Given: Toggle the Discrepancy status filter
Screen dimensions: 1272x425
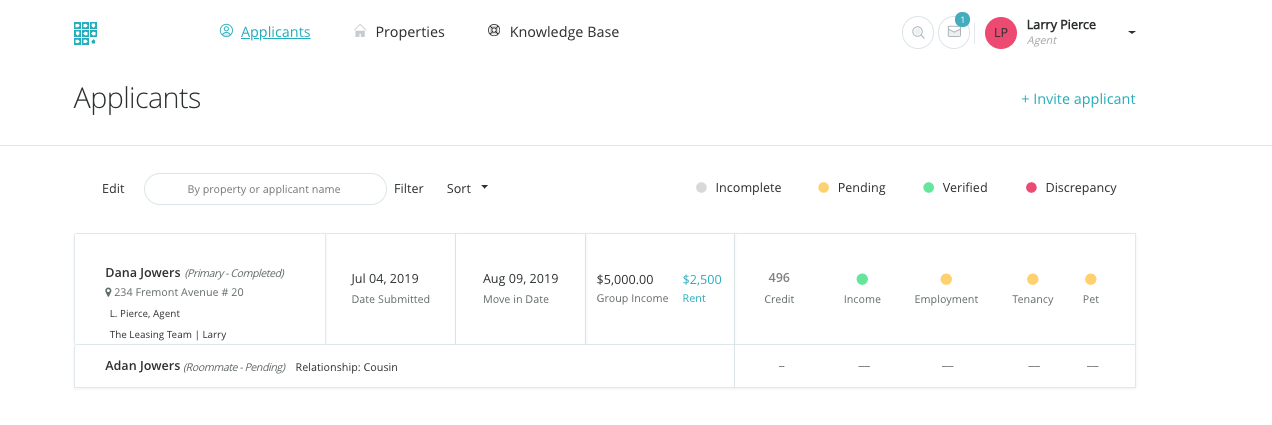Looking at the screenshot, I should coord(1071,188).
